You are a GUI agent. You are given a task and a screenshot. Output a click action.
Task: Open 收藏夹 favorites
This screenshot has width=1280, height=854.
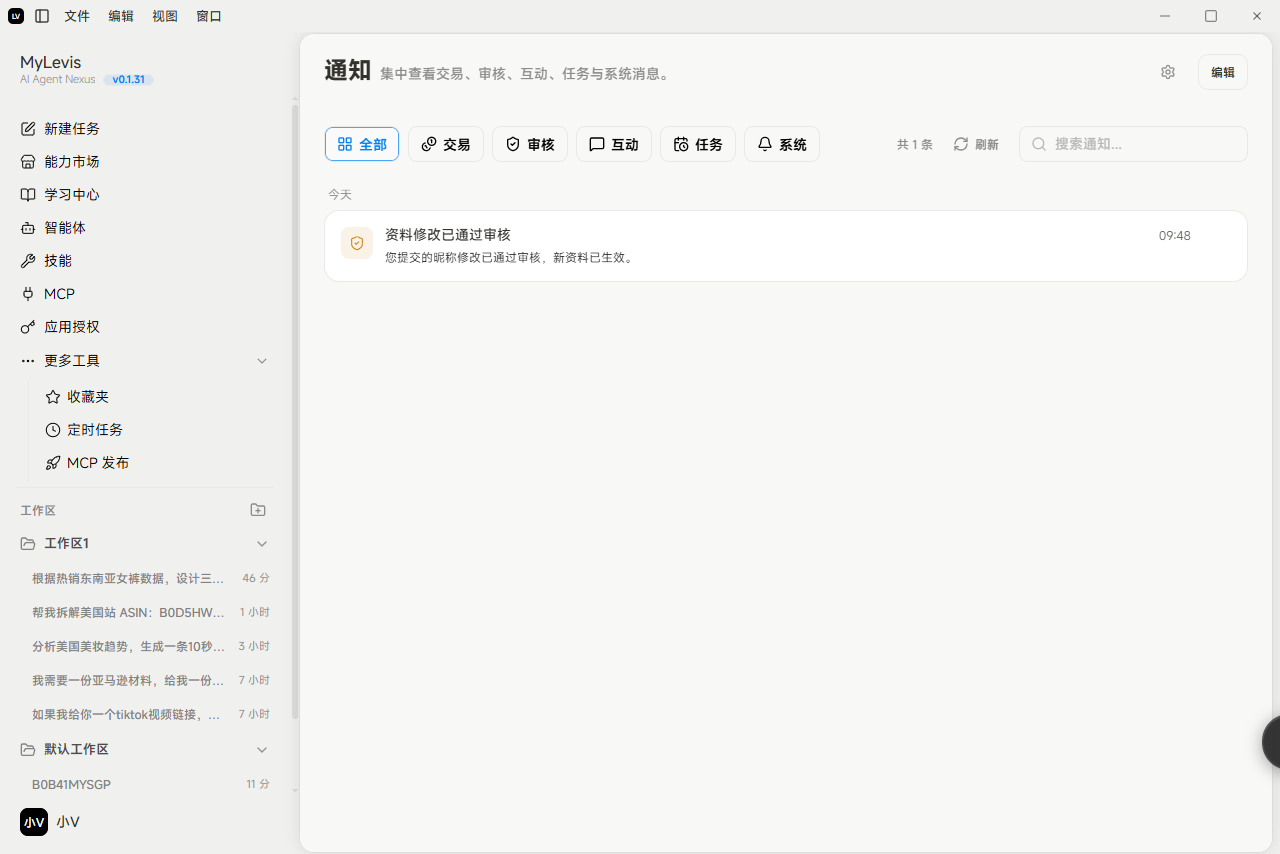coord(158,397)
